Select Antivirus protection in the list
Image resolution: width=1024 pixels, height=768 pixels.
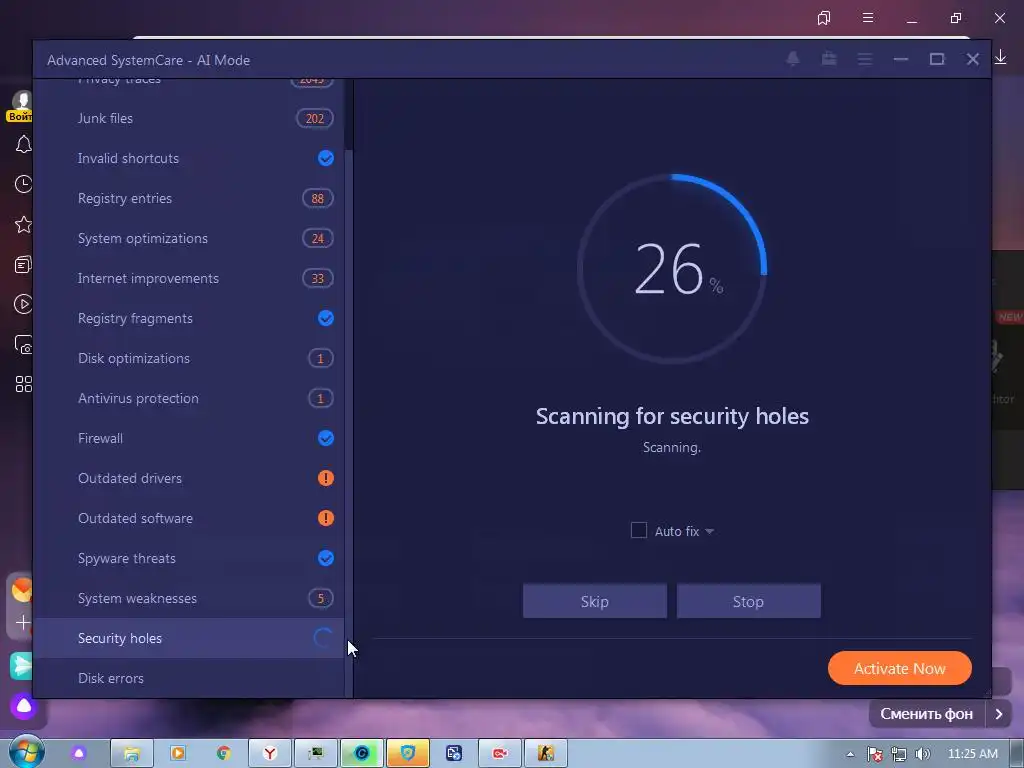click(x=188, y=398)
